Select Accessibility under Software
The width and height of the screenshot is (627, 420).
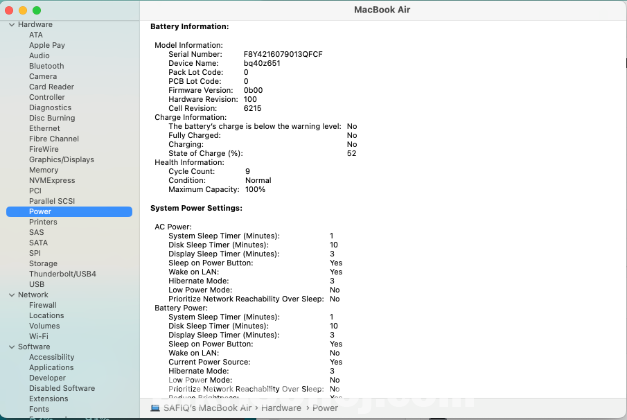pyautogui.click(x=52, y=357)
